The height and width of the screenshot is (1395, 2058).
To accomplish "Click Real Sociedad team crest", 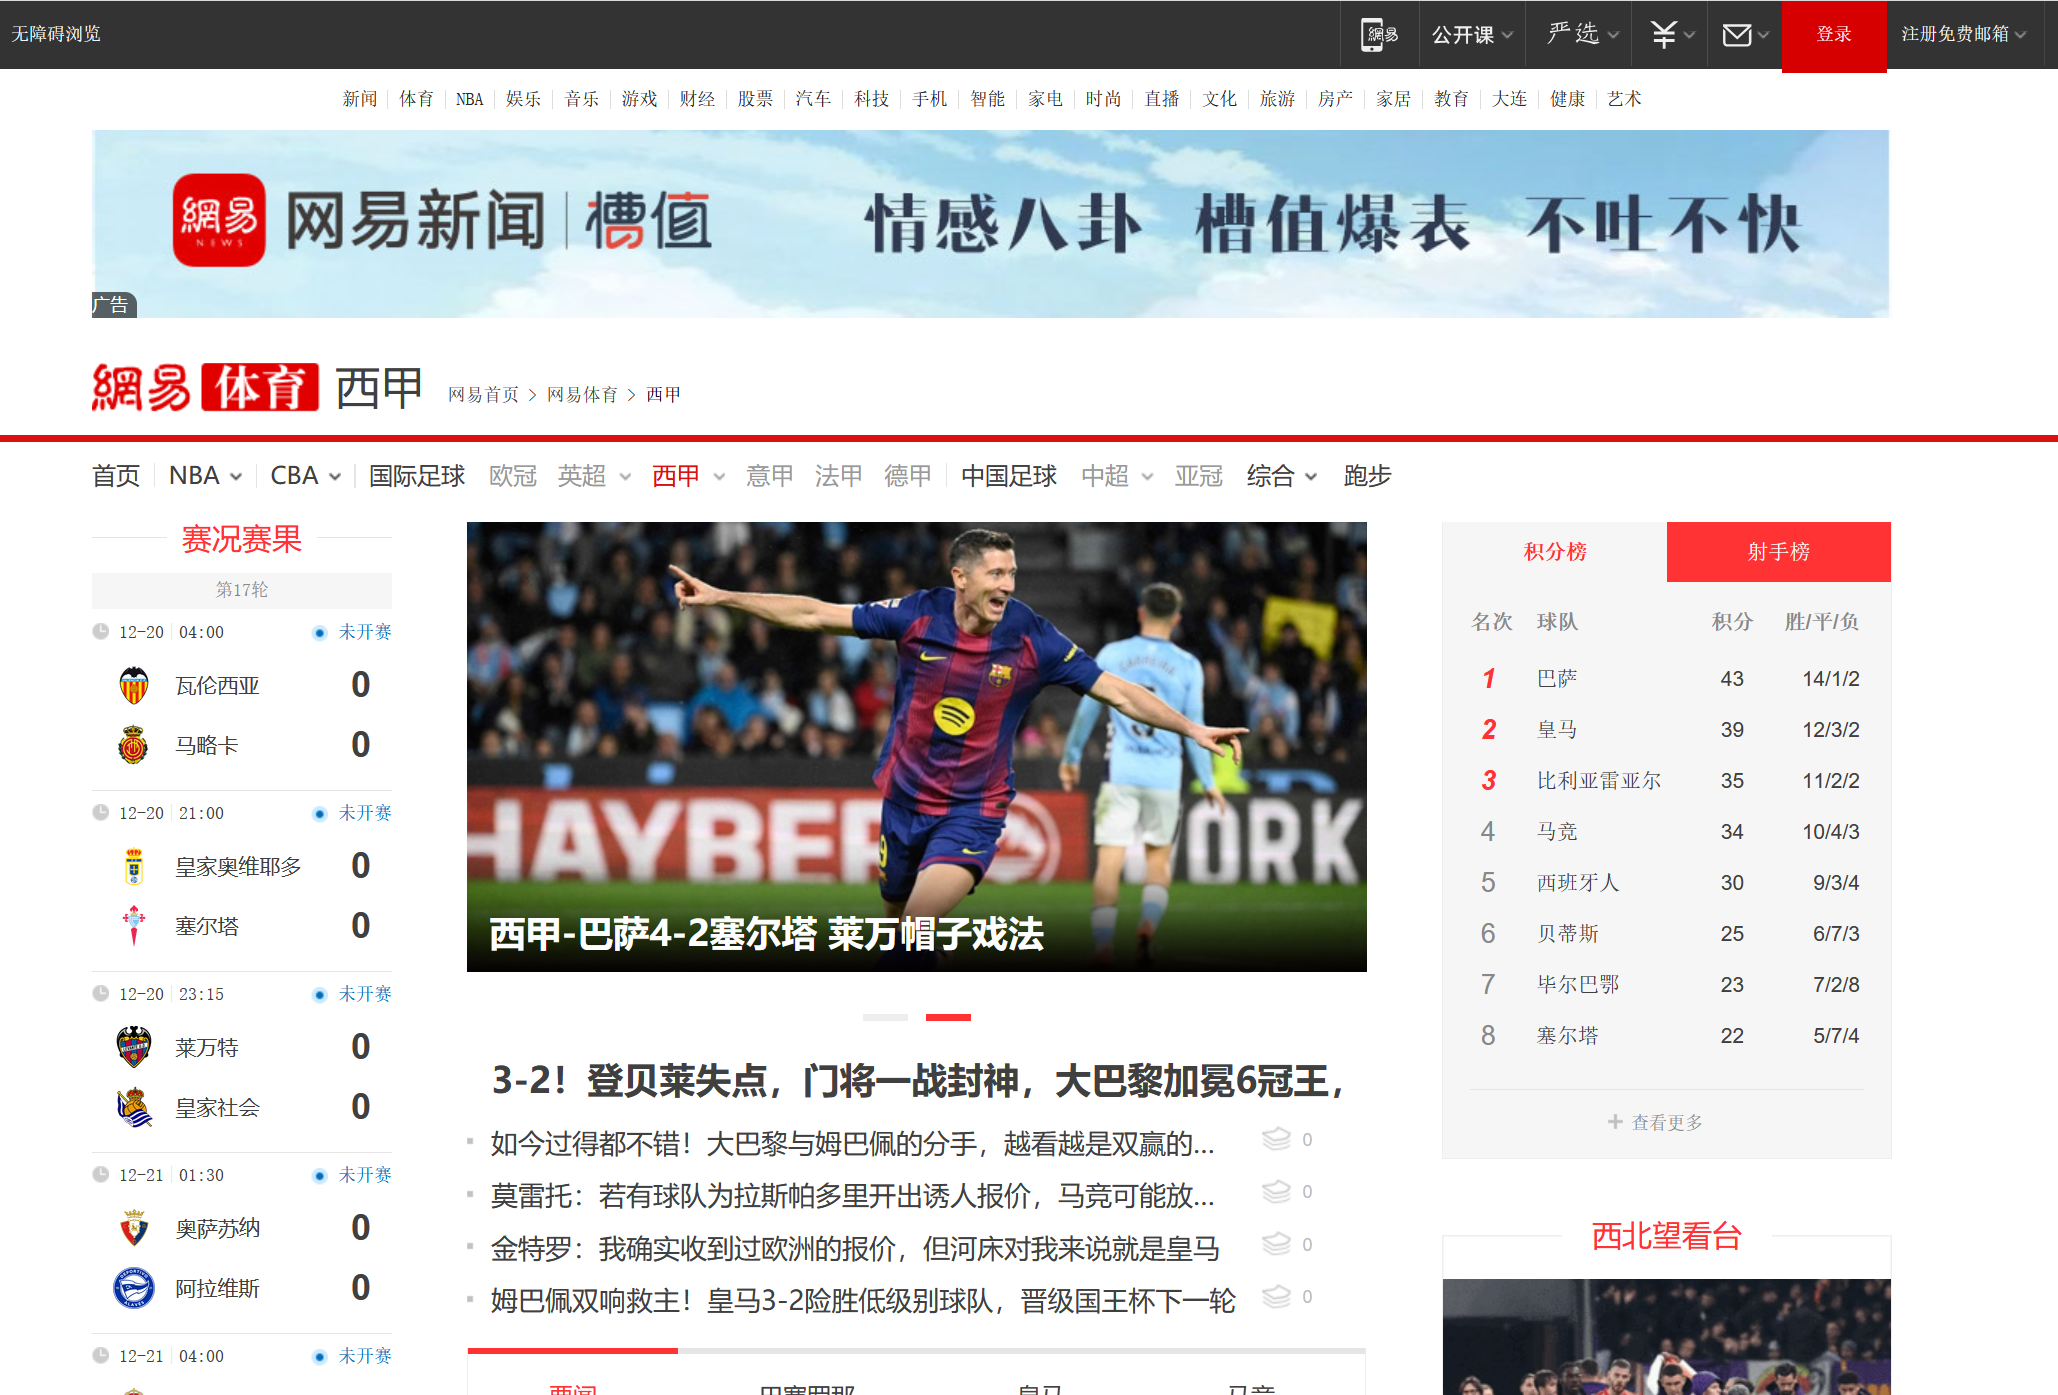I will tap(134, 1108).
